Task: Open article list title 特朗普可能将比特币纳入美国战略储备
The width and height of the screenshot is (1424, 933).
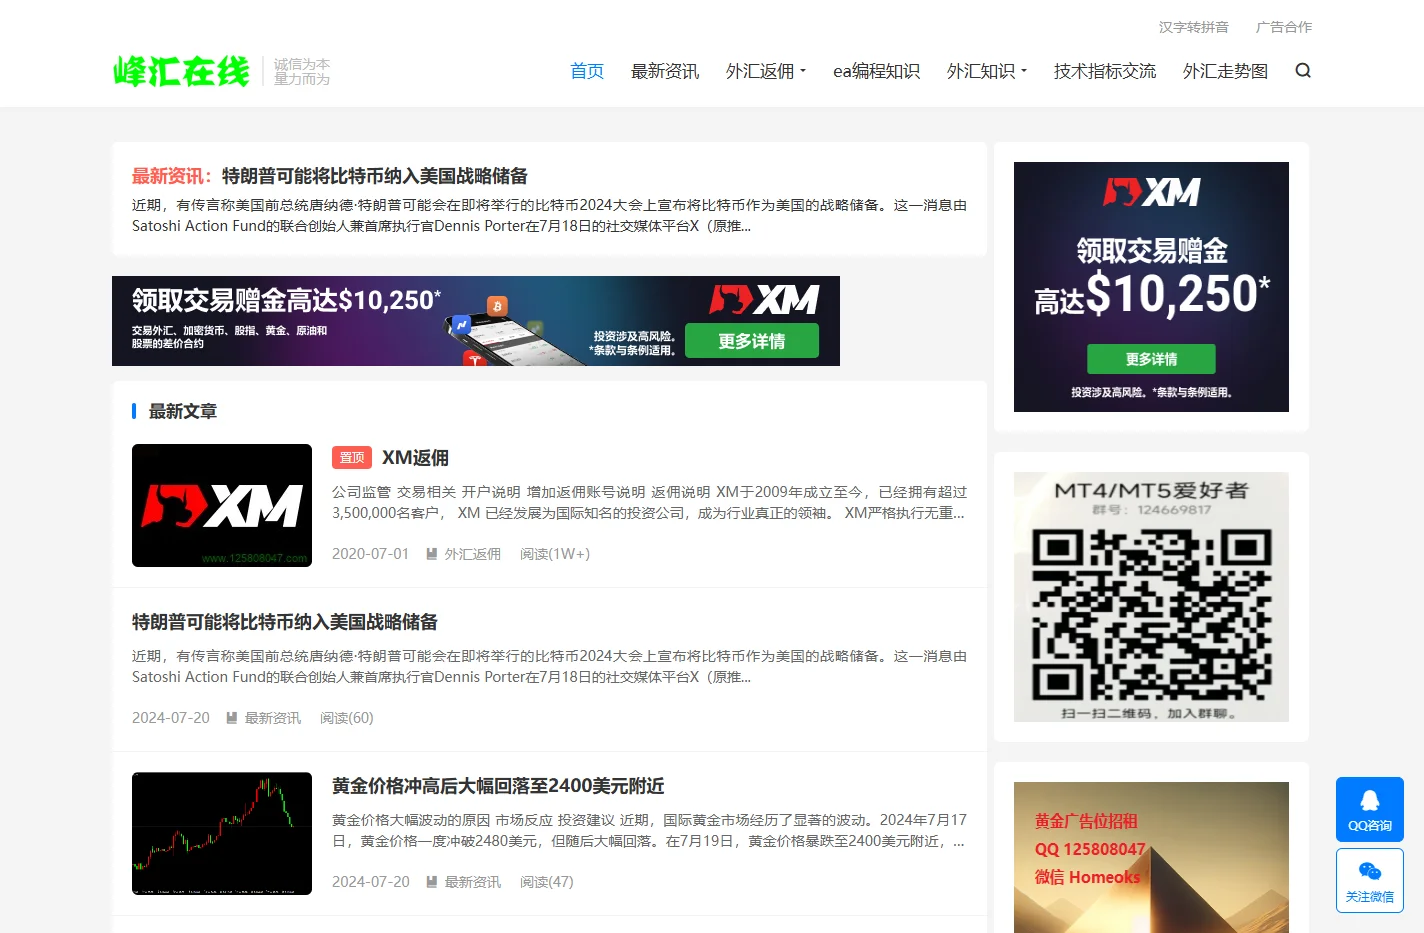Action: pyautogui.click(x=285, y=622)
